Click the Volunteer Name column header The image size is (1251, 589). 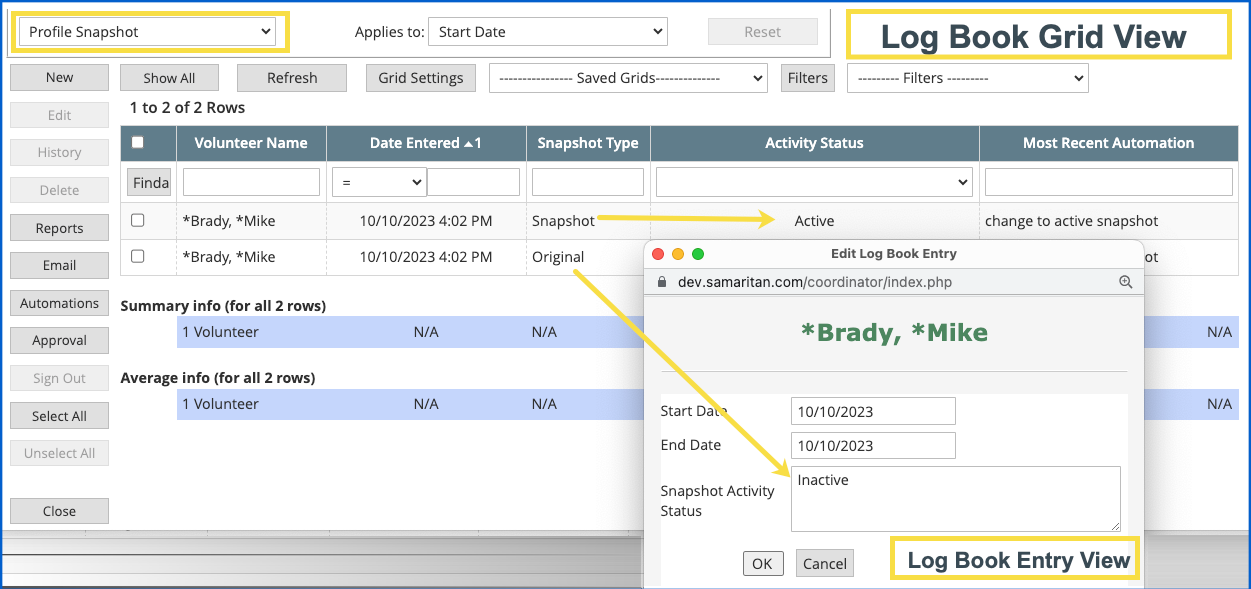tap(251, 143)
